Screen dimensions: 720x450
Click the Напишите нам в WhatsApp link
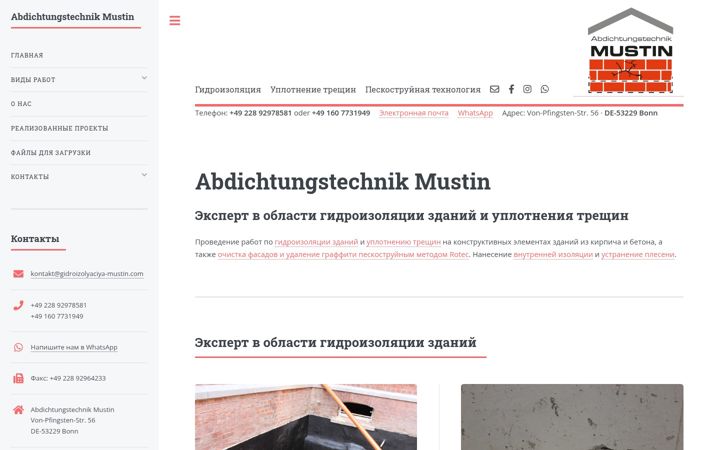pos(74,347)
